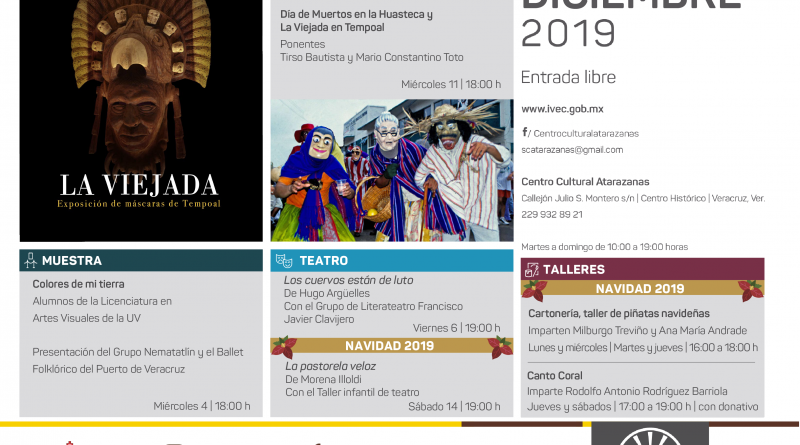Click 'Los cuervos están de luto' title
Image resolution: width=800 pixels, height=445 pixels.
[x=348, y=280]
